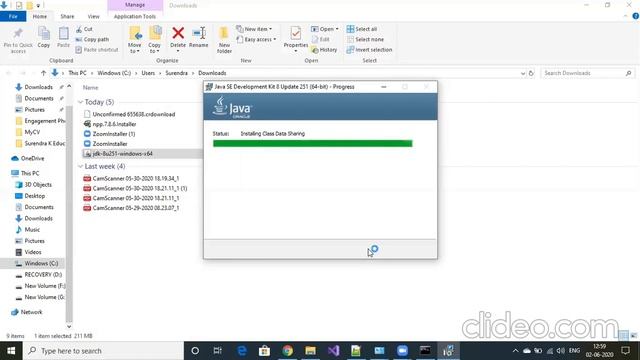The width and height of the screenshot is (640, 360).
Task: Switch to the Share ribbon tab
Action: tap(67, 16)
